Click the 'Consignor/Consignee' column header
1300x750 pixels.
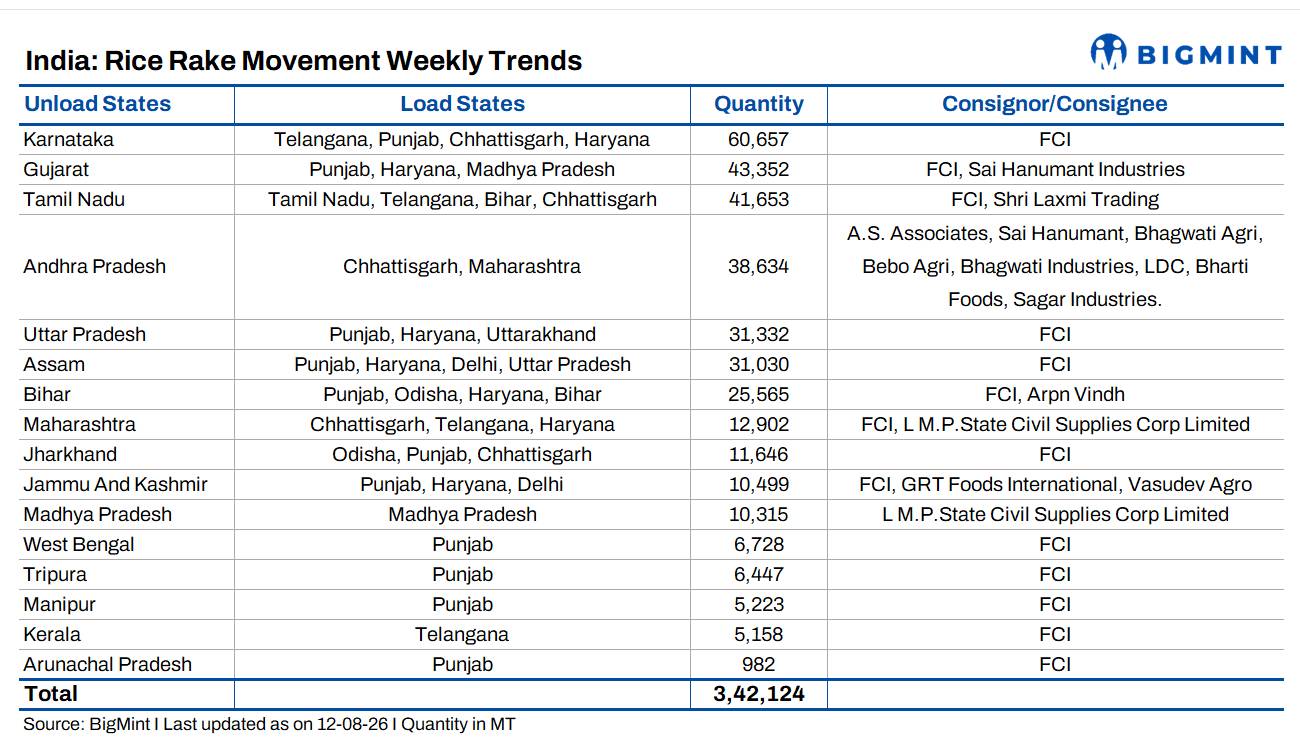tap(1055, 104)
